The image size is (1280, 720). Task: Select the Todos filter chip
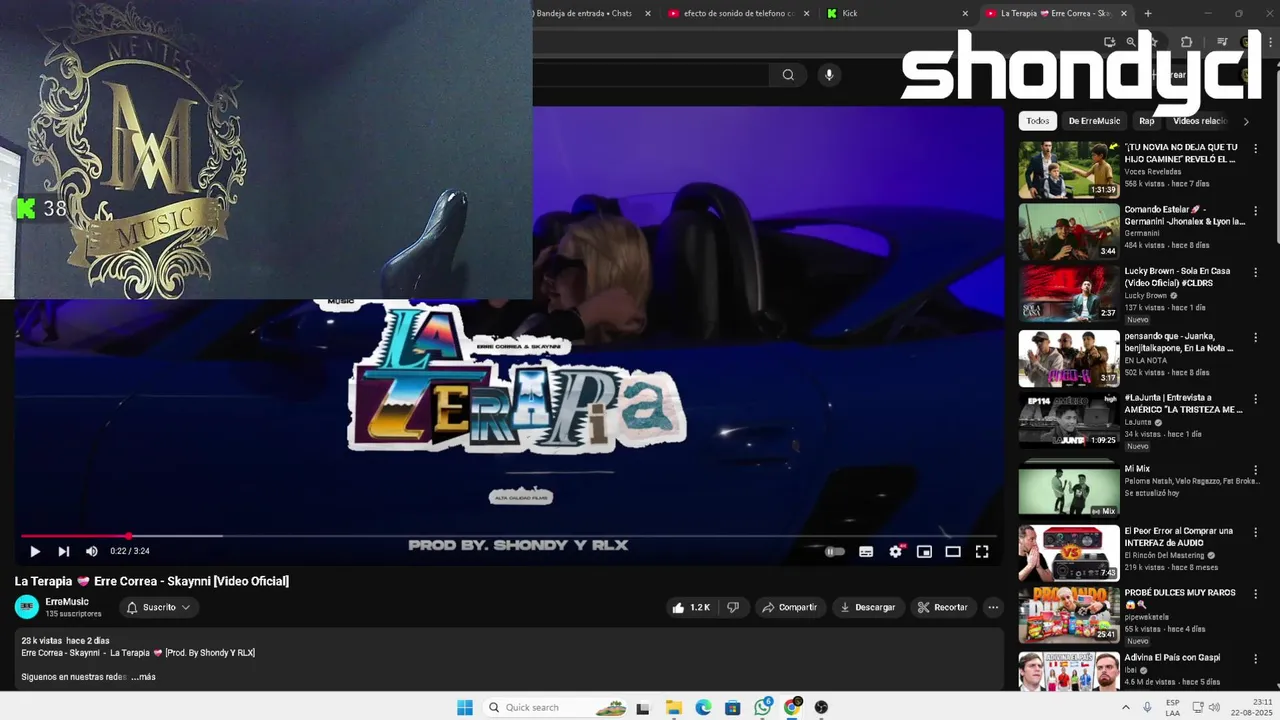[x=1038, y=121]
